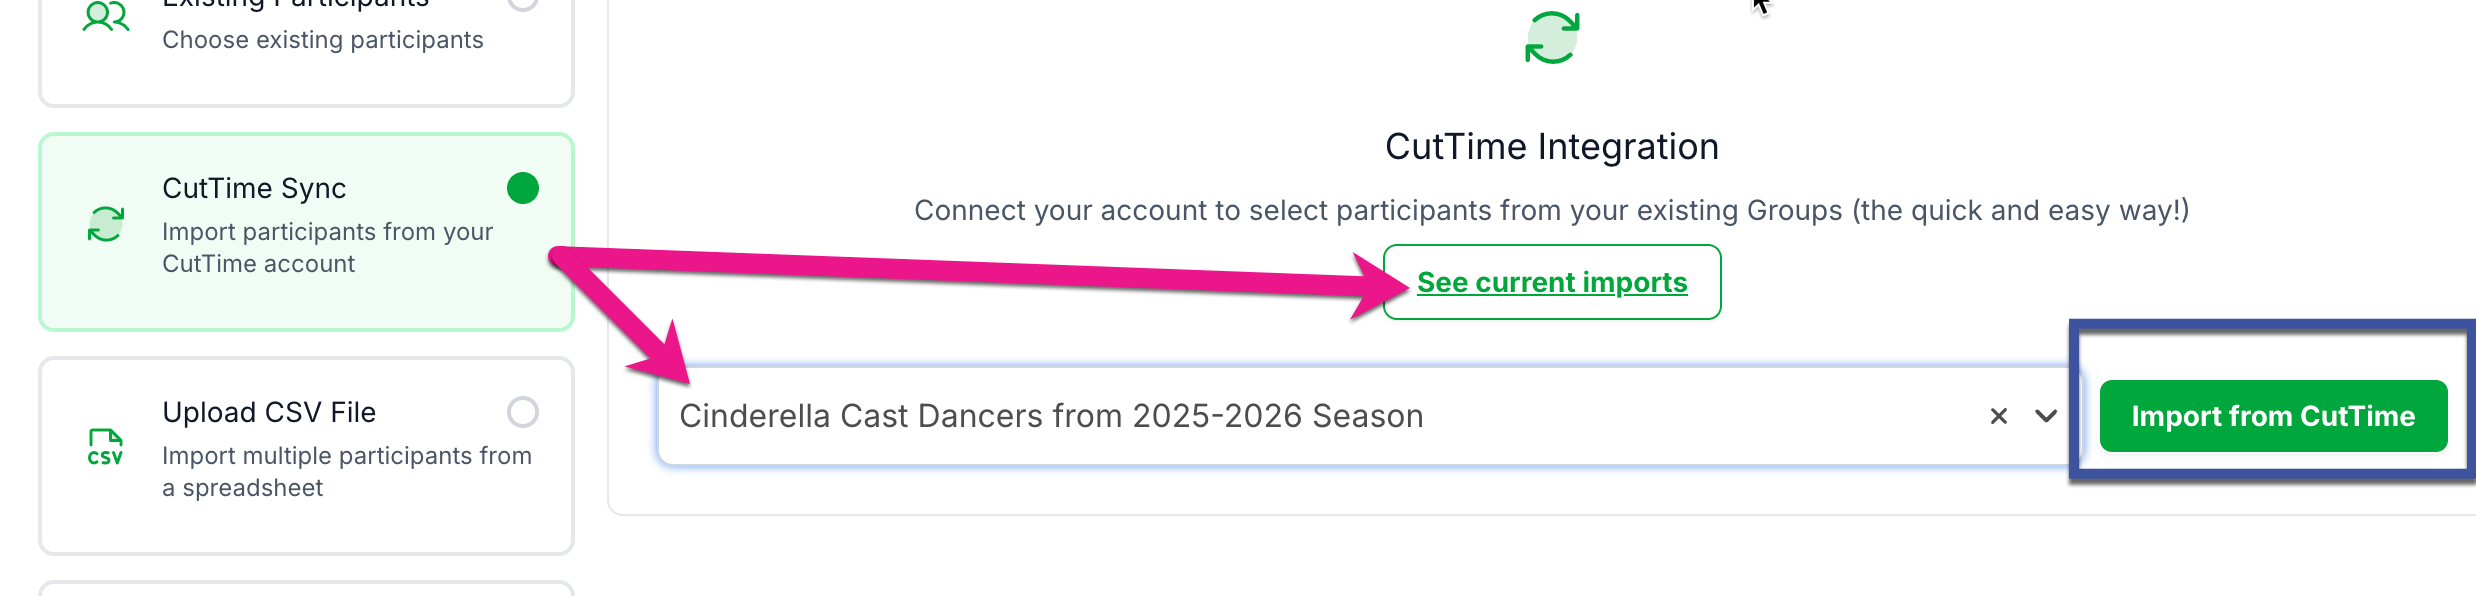Click 'Choose existing participants' description text
The width and height of the screenshot is (2476, 596).
coord(322,40)
